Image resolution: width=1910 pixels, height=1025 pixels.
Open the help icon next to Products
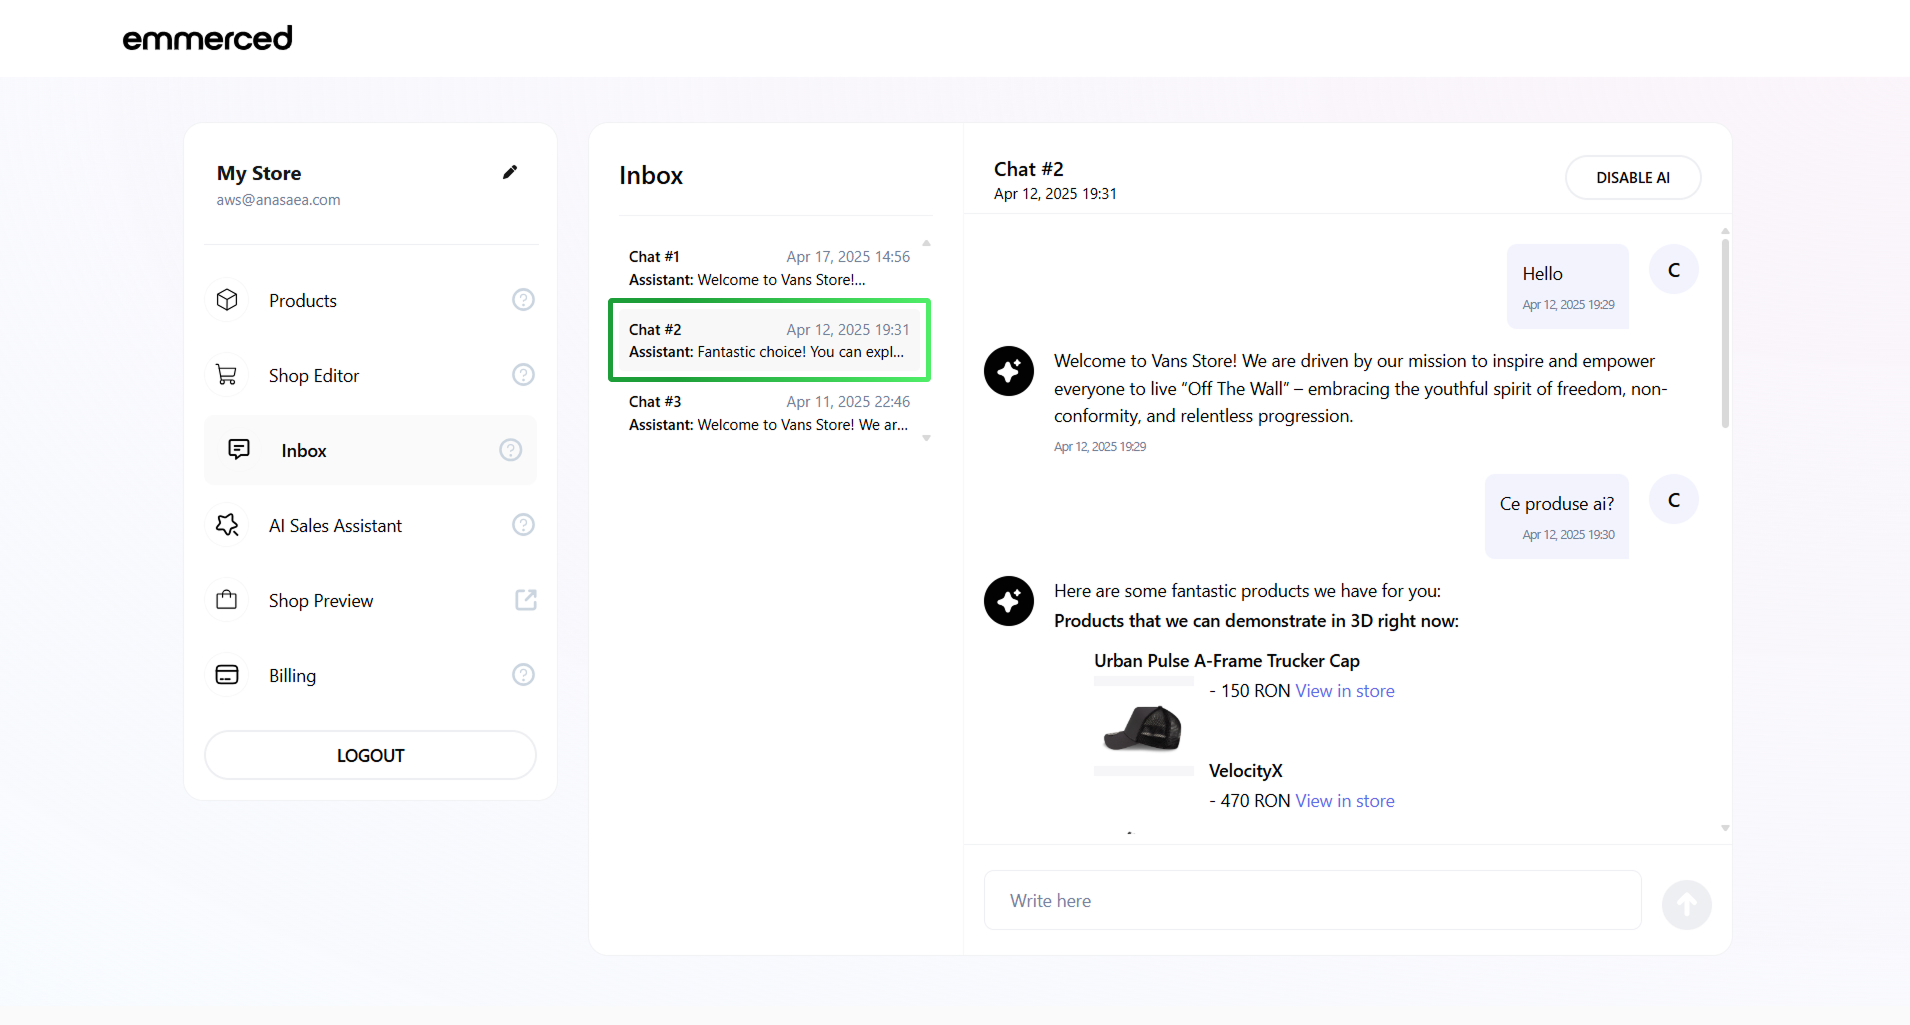tap(523, 300)
